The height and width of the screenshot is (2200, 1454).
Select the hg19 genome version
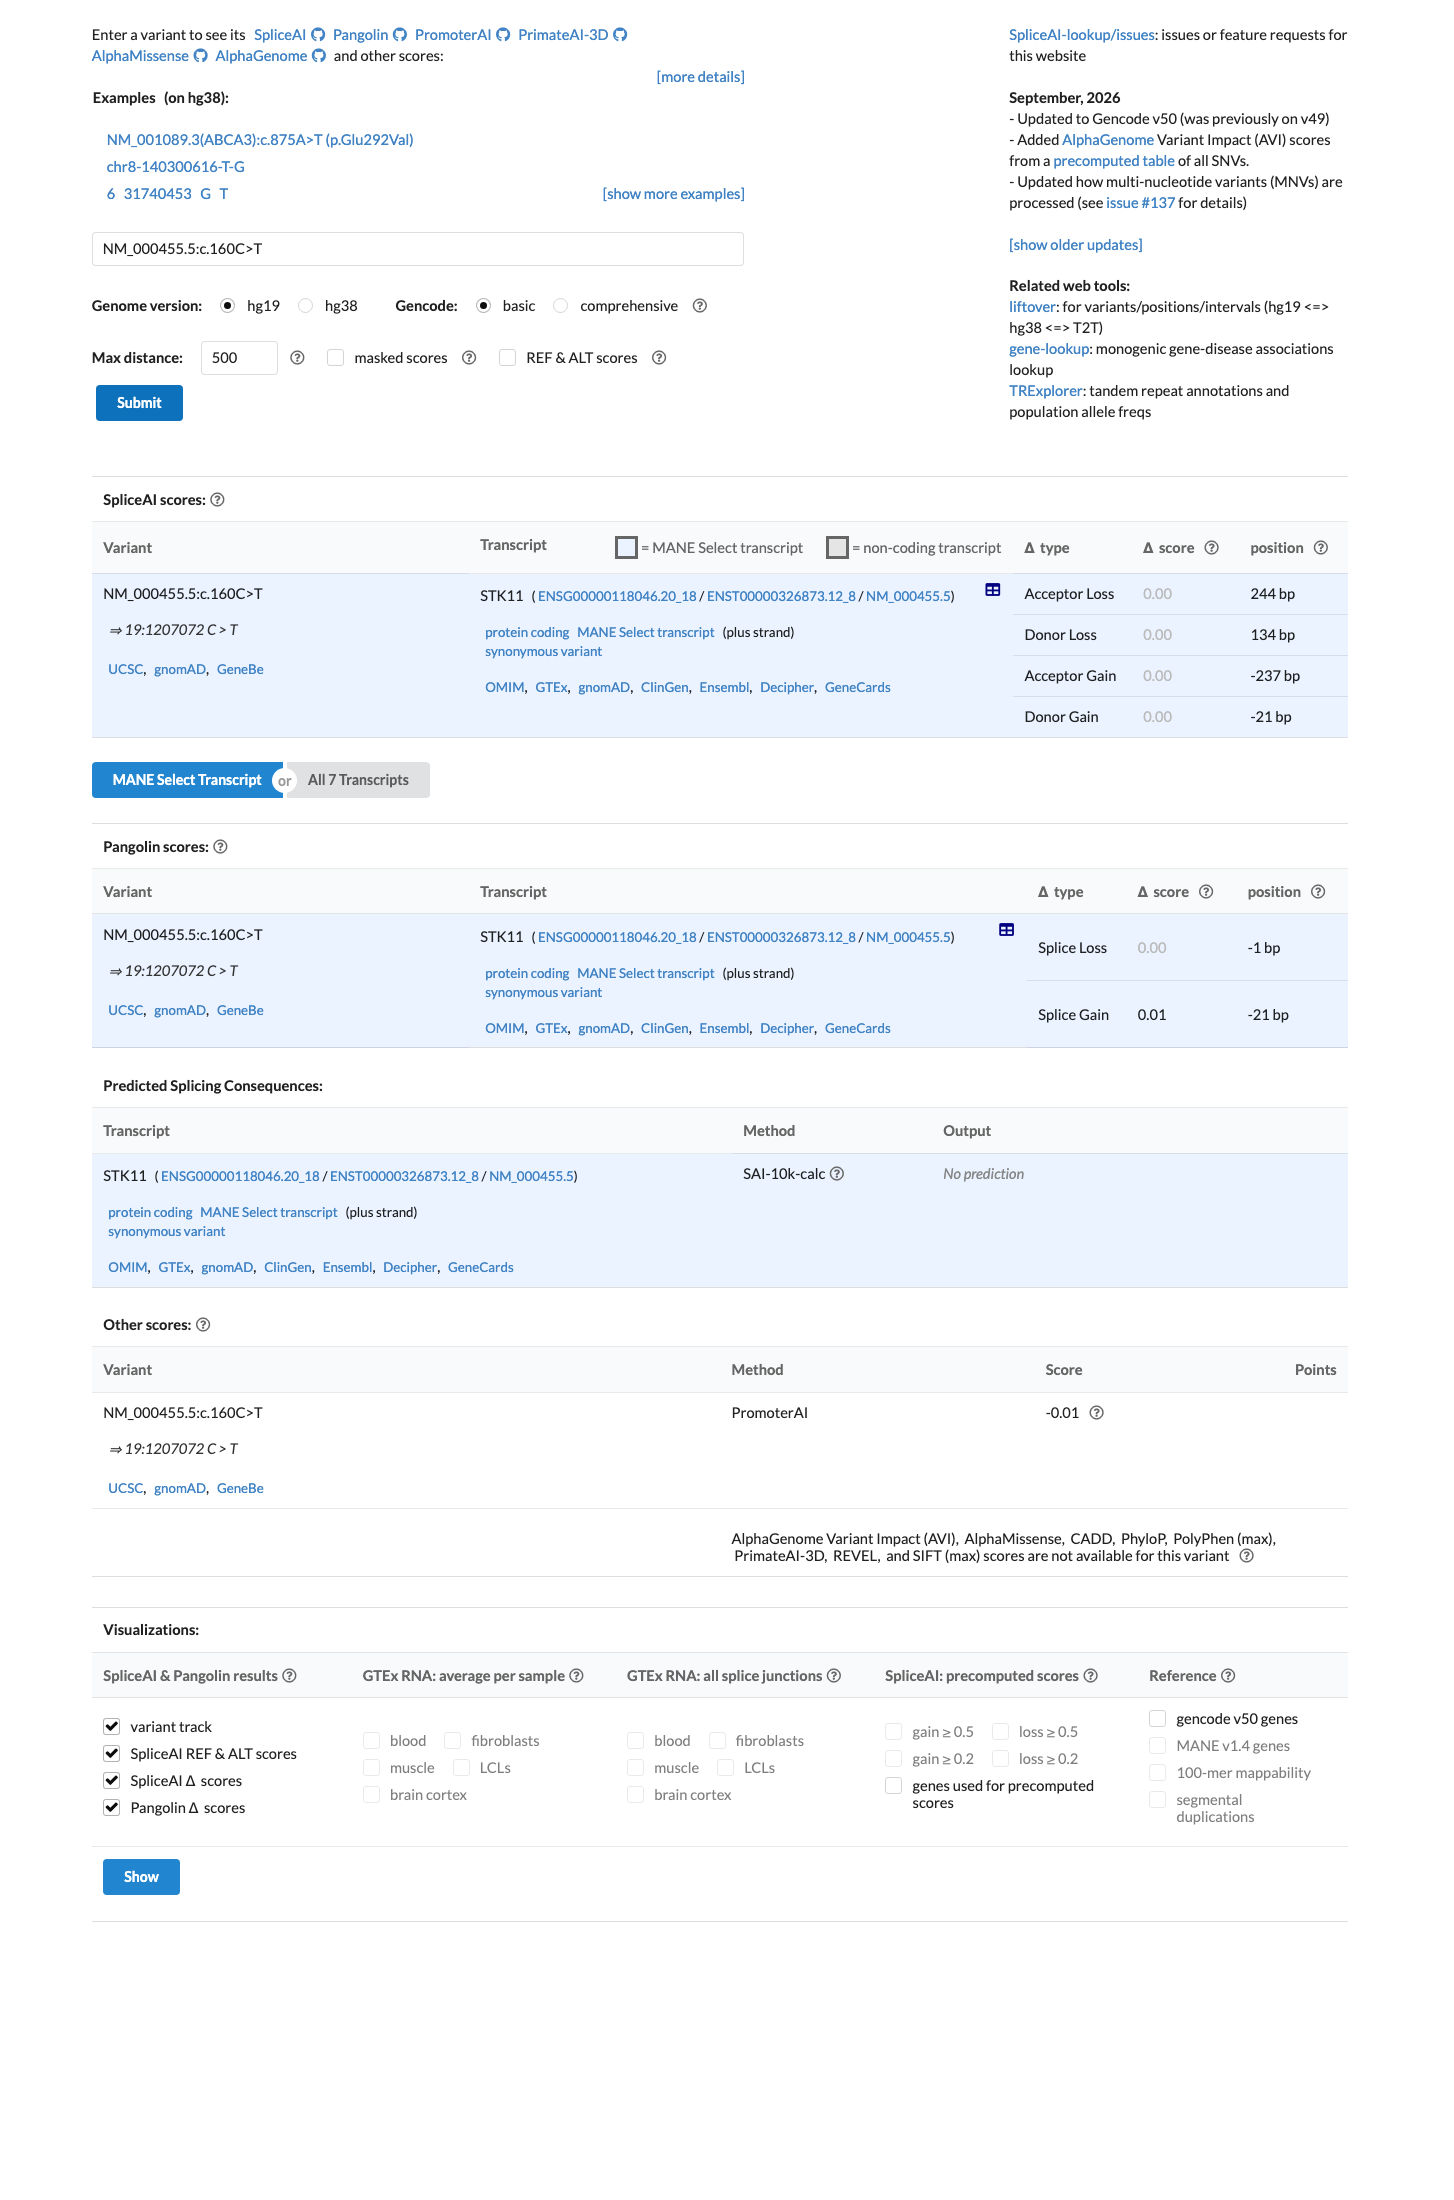[228, 306]
